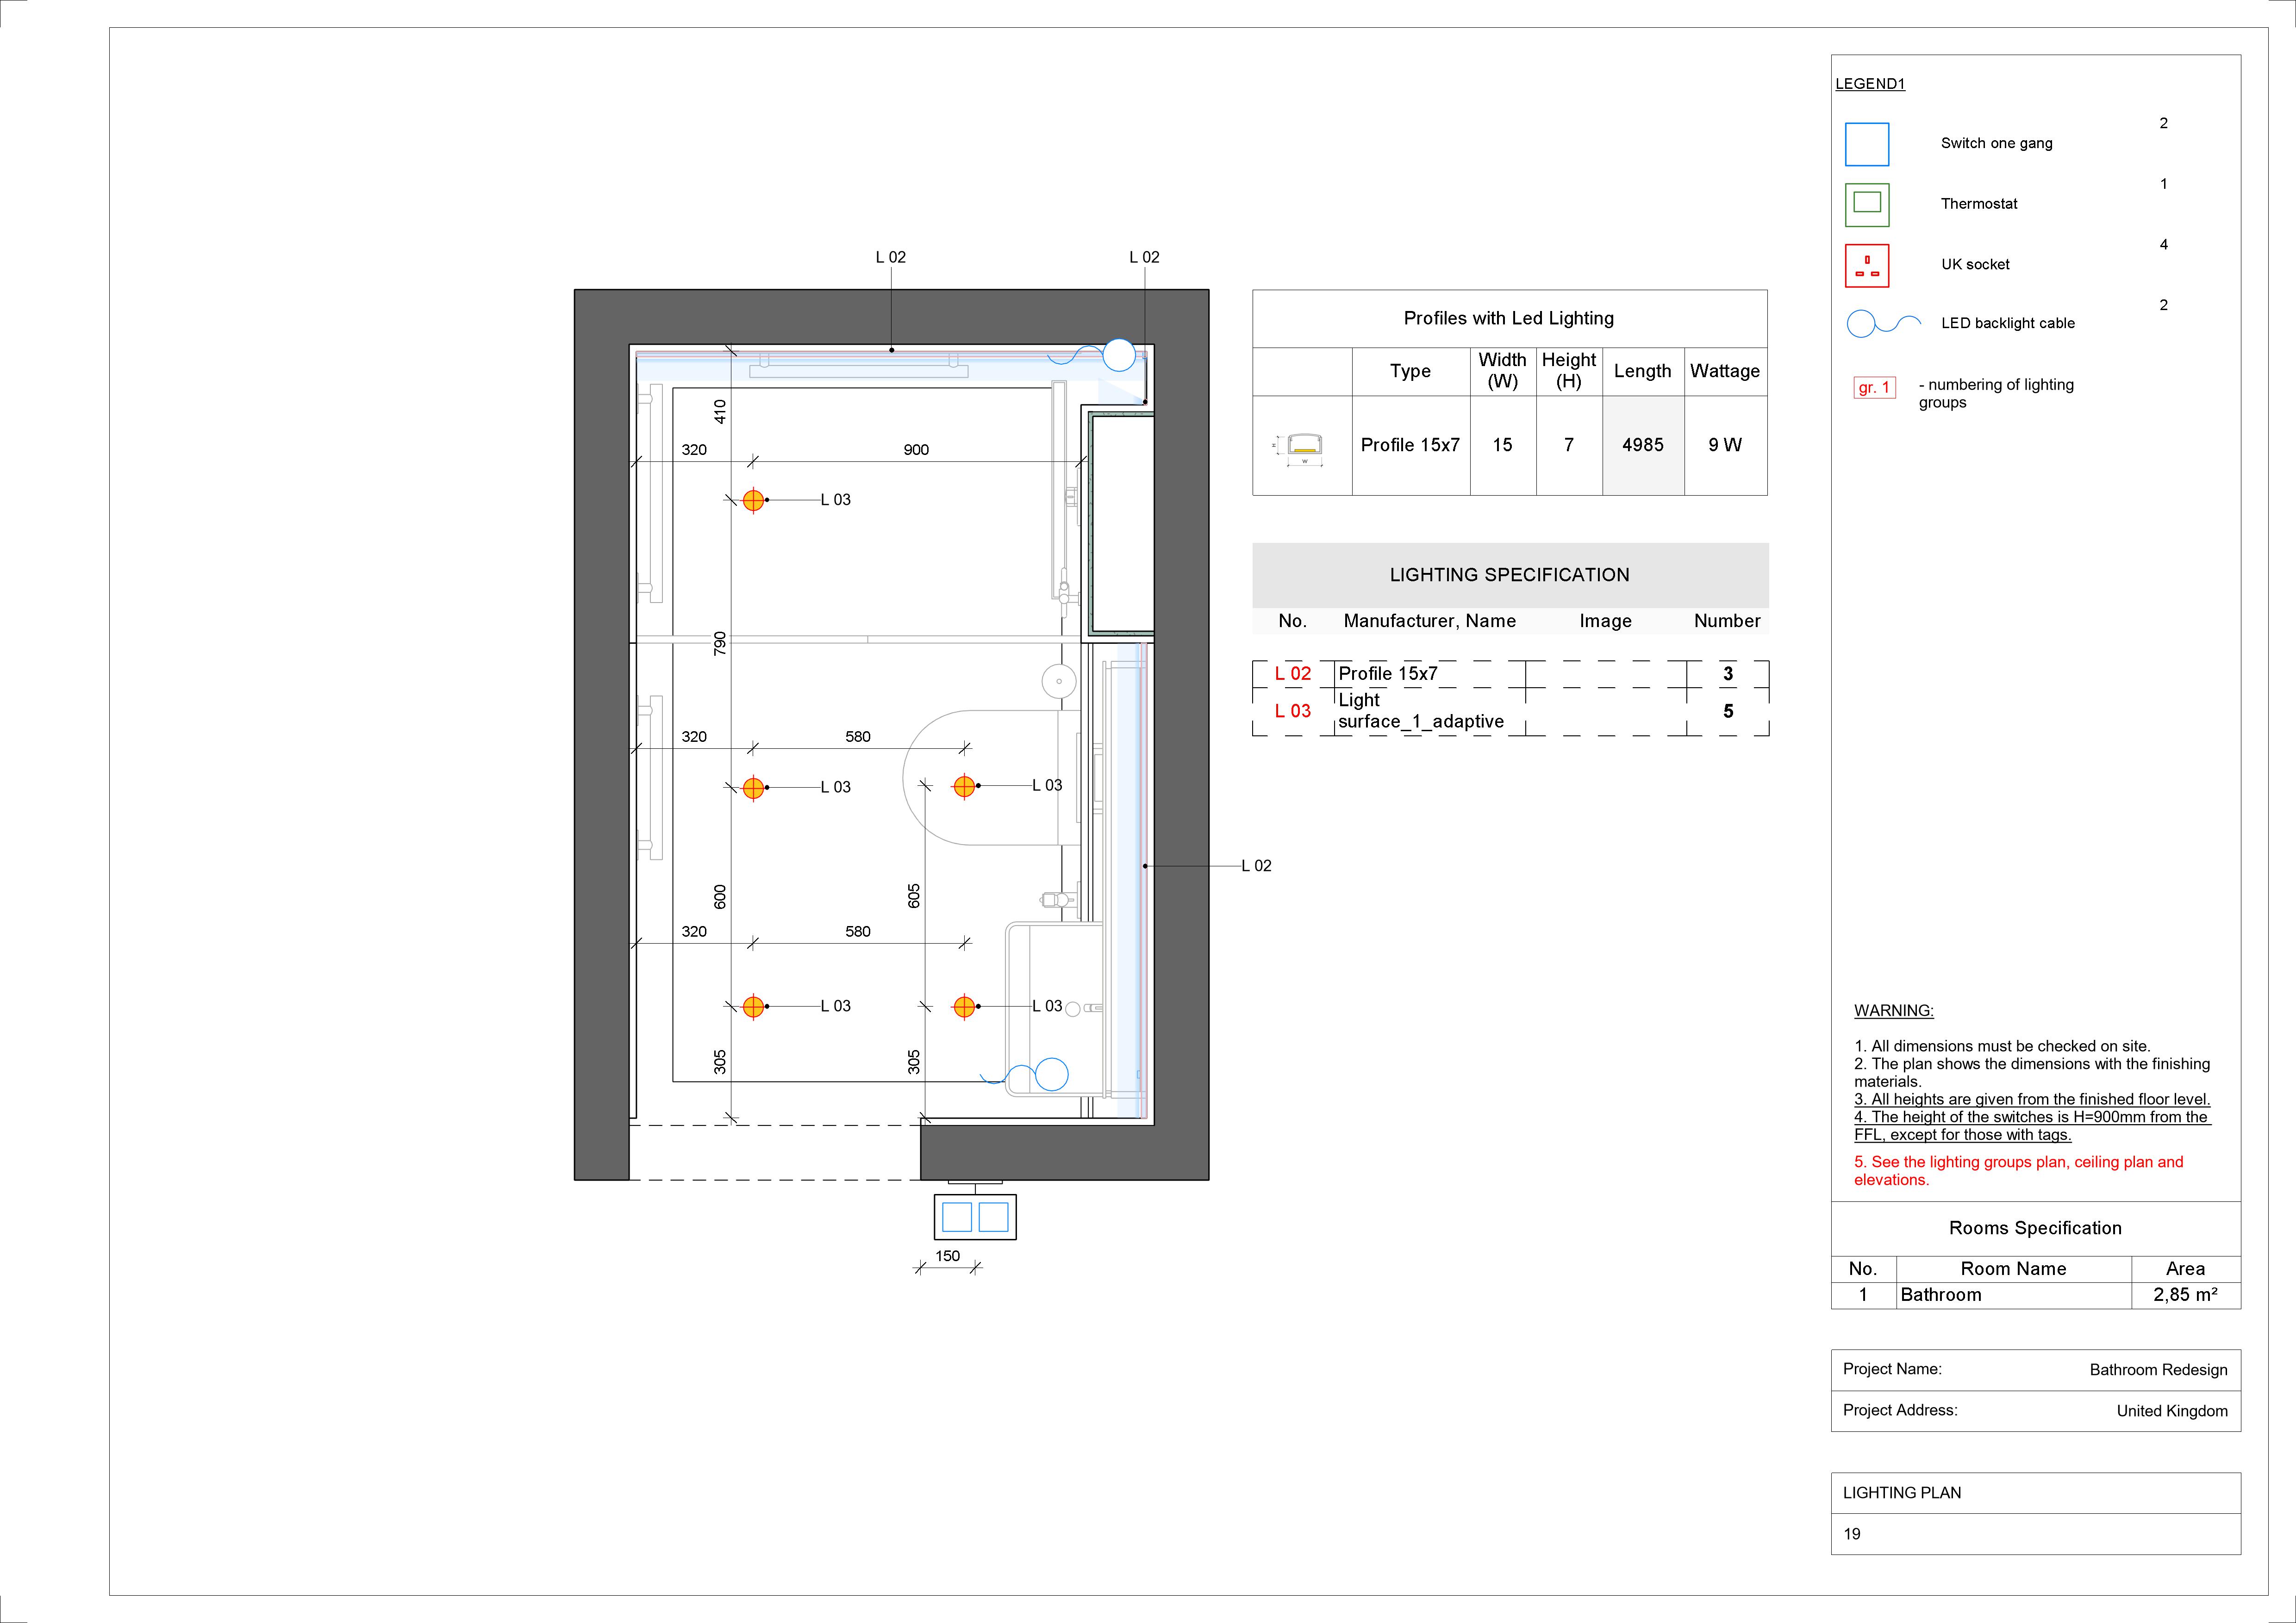Click the Switch one gang legend symbol
The image size is (2296, 1623).
(1866, 144)
